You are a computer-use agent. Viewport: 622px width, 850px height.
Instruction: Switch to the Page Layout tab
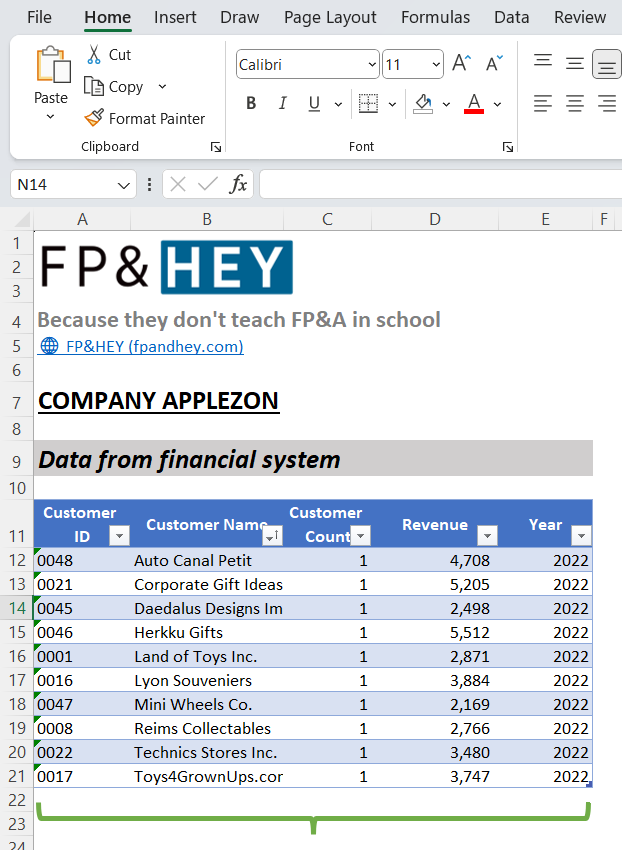(x=330, y=17)
